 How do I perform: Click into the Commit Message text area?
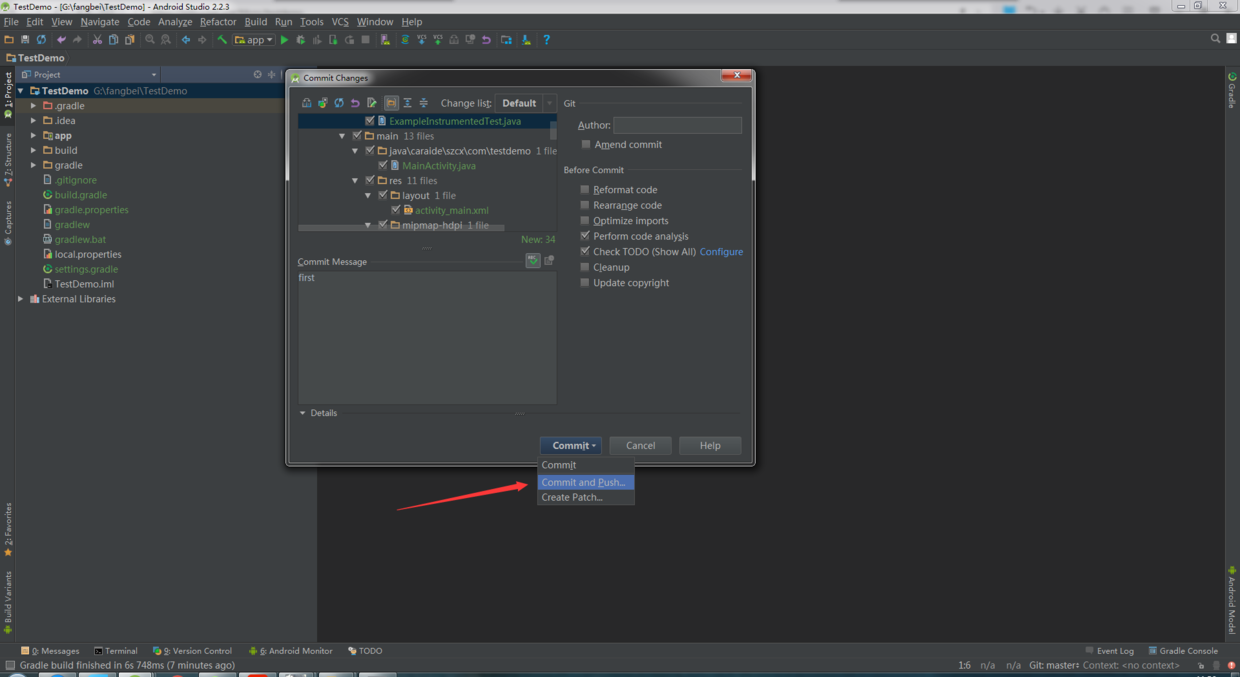(427, 337)
